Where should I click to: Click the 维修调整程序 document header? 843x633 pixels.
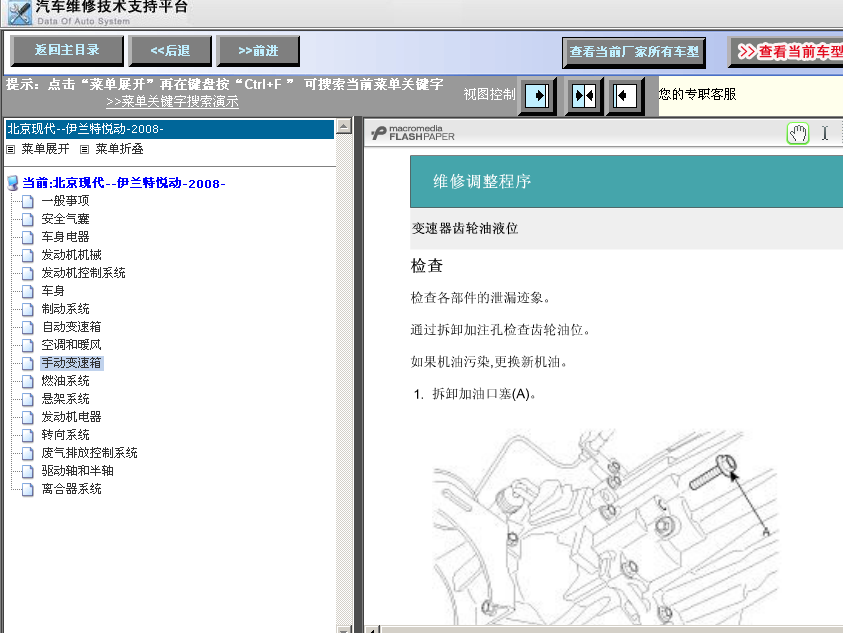point(626,181)
